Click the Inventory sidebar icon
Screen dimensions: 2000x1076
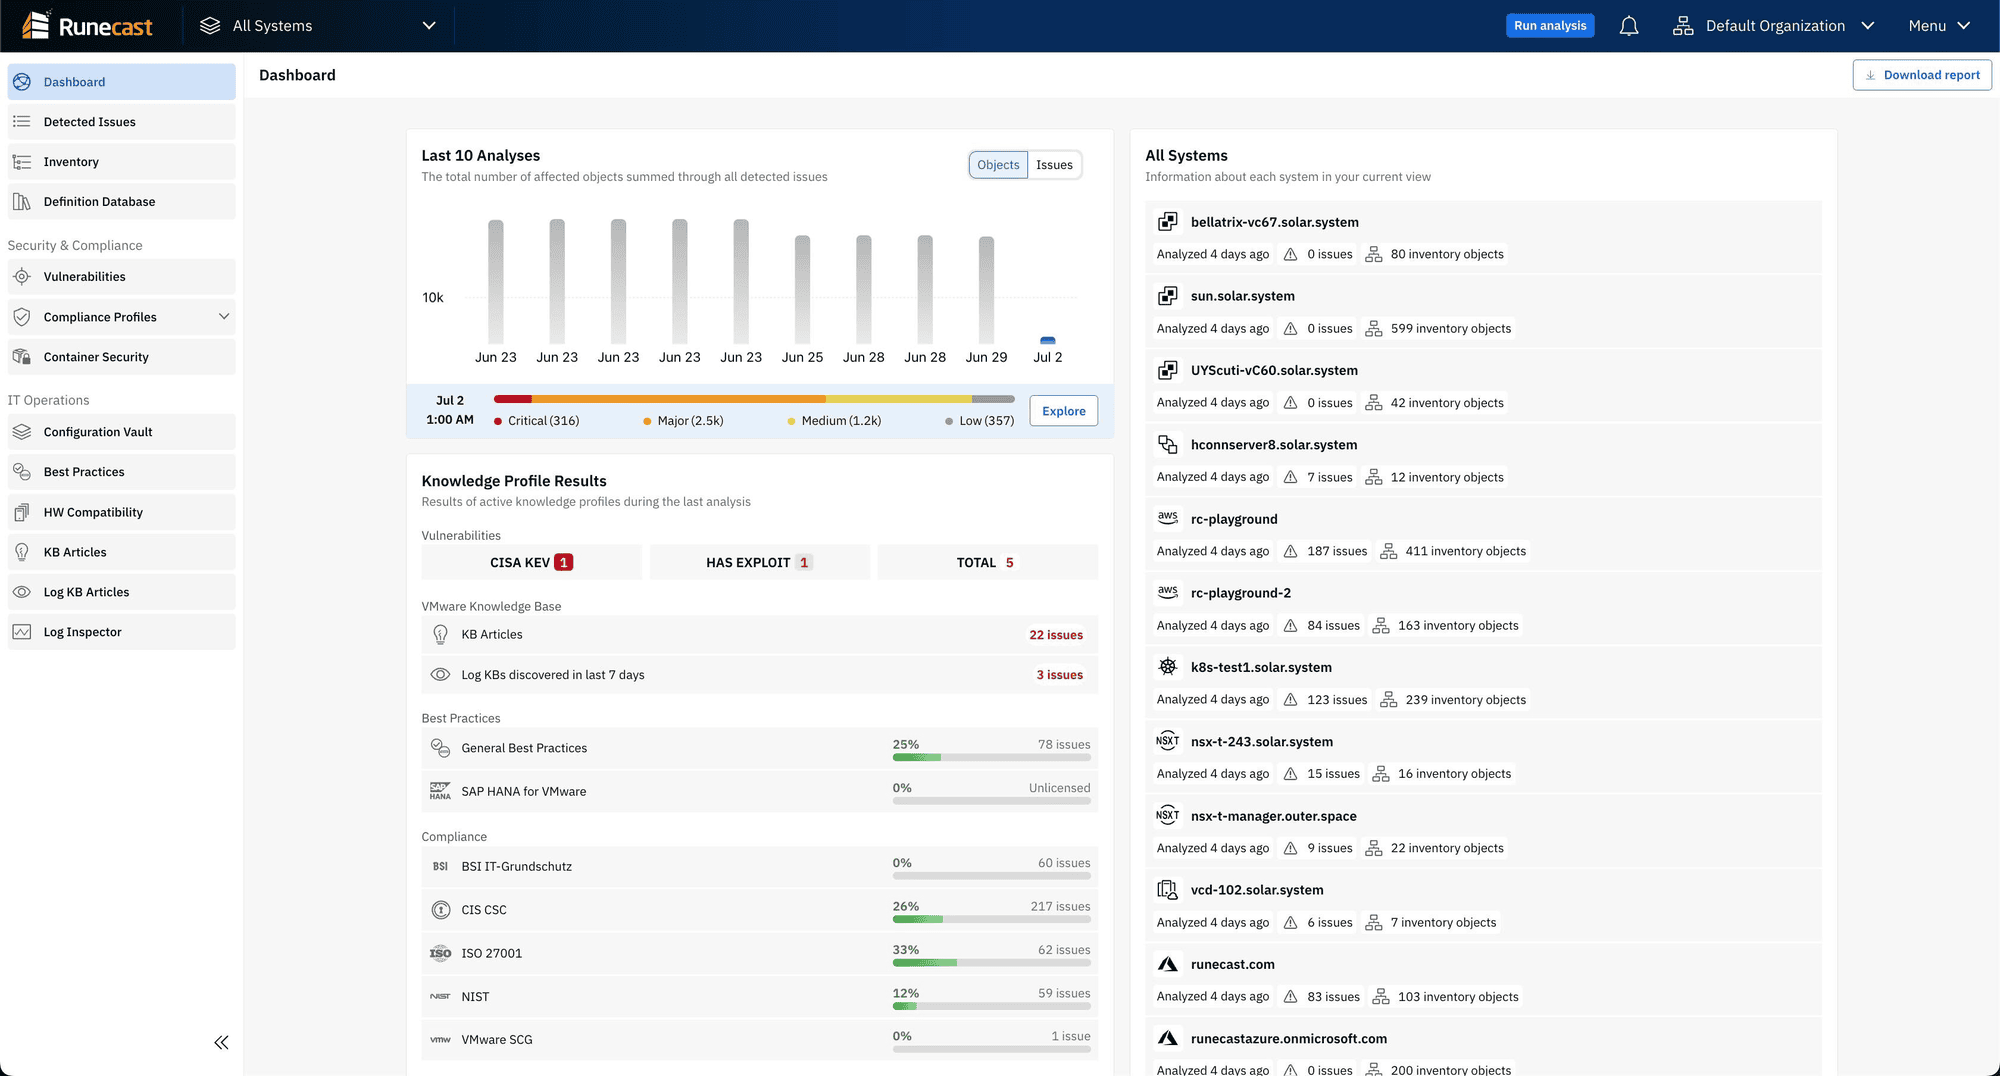22,162
